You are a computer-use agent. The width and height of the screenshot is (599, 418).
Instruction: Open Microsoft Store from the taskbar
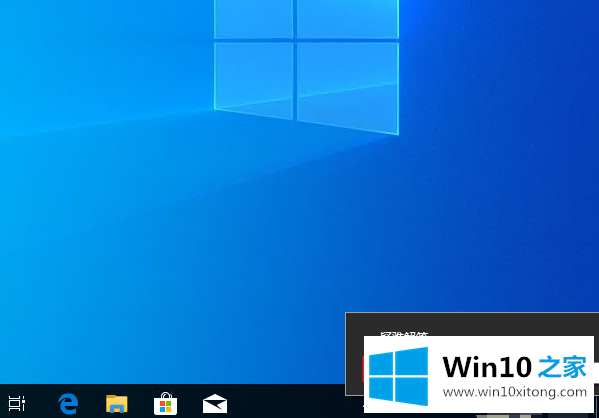(x=165, y=403)
